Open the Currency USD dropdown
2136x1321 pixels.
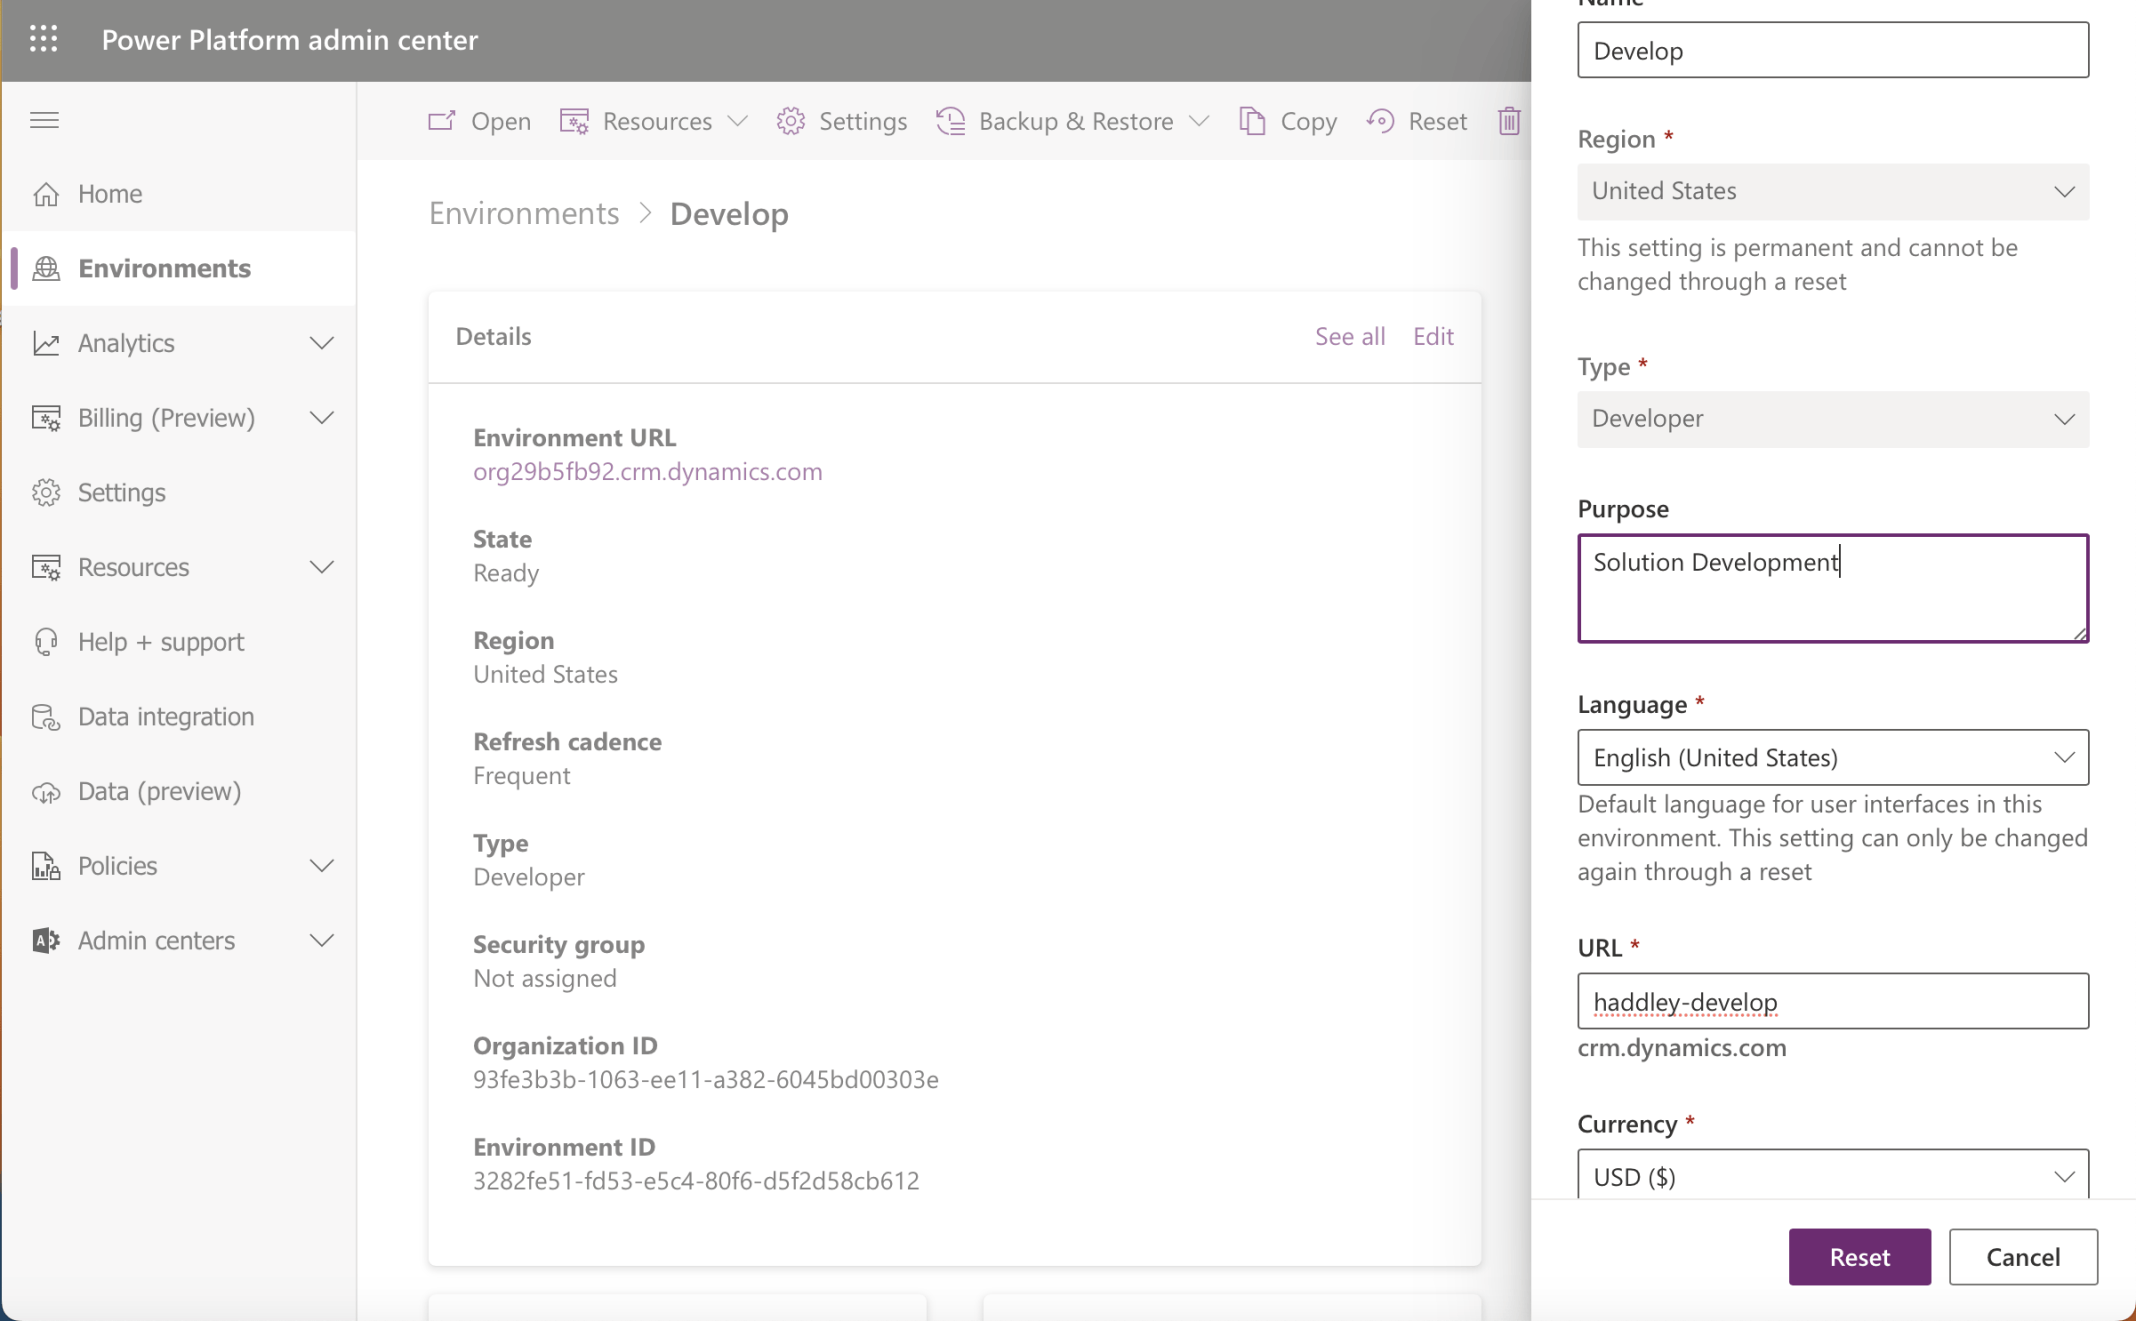click(1832, 1176)
